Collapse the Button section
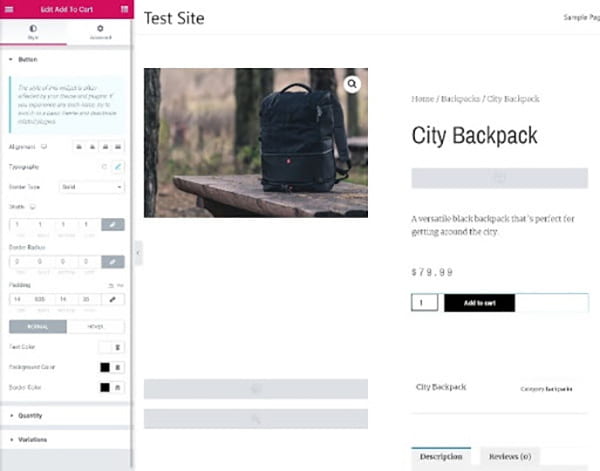Viewport: 600px width, 471px height. (28, 59)
